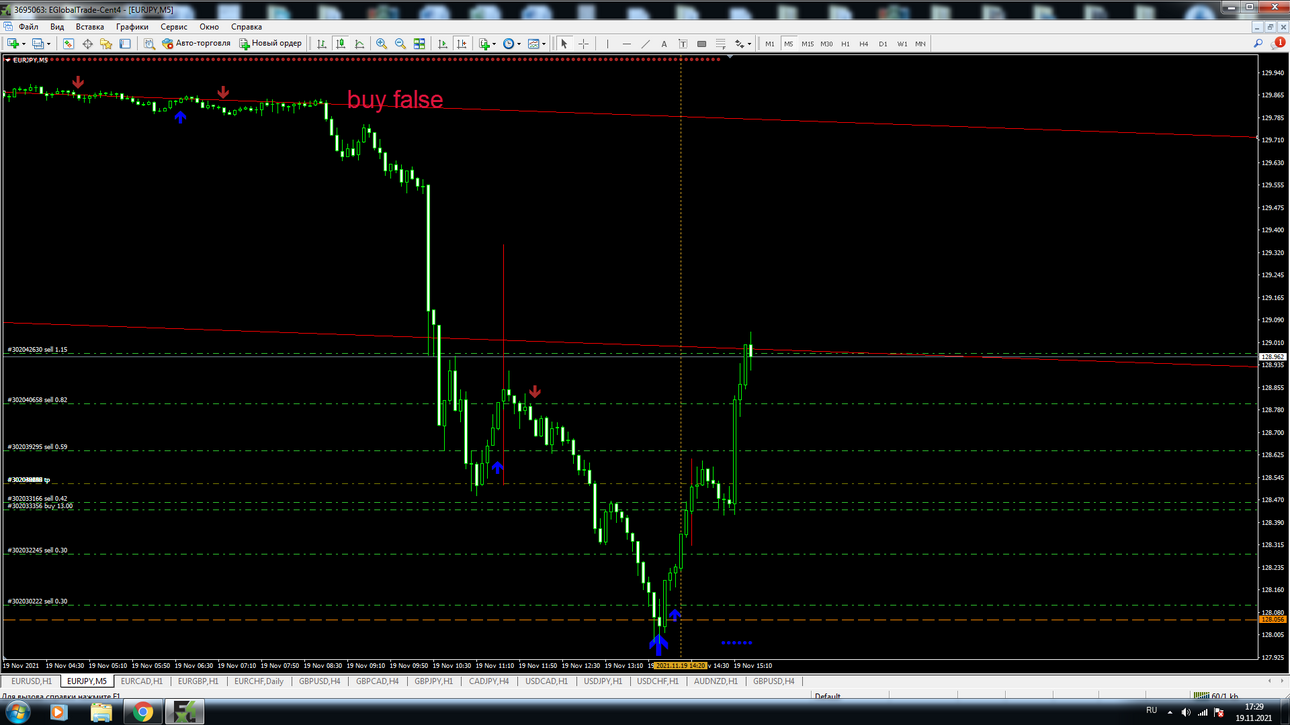This screenshot has height=725, width=1290.
Task: Enable chart auto scroll
Action: point(442,44)
